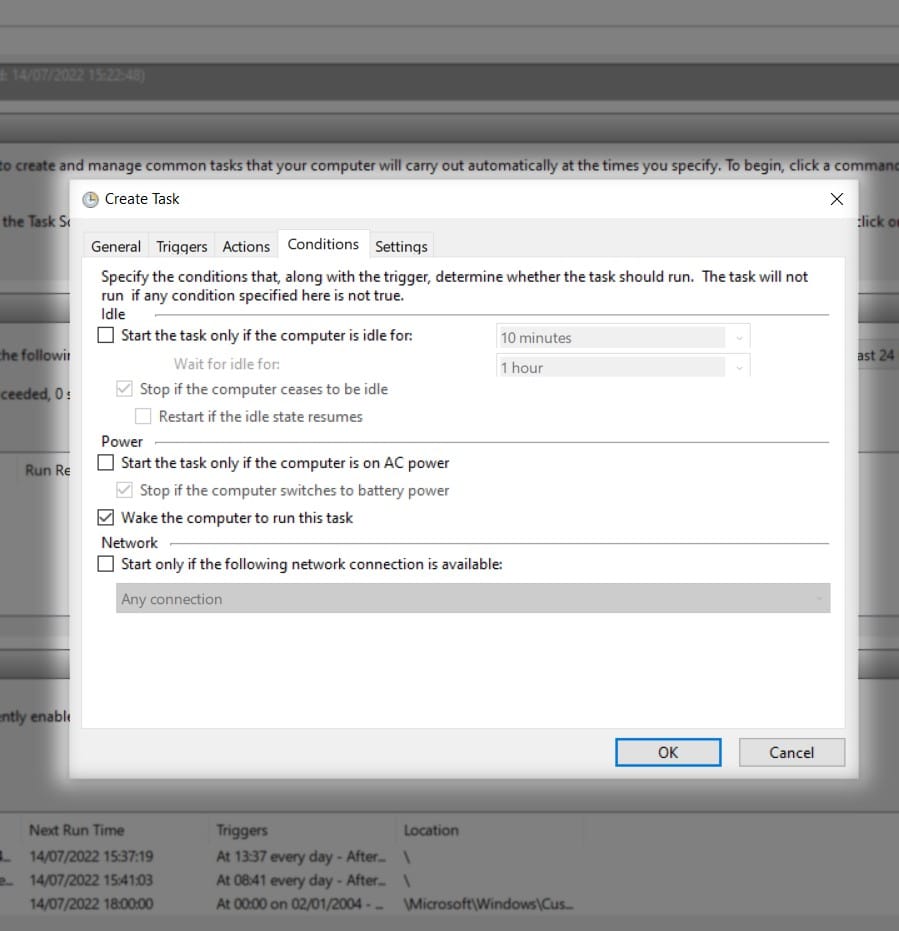Screen dimensions: 899x931
Task: Enable start only on AC power
Action: pyautogui.click(x=106, y=463)
